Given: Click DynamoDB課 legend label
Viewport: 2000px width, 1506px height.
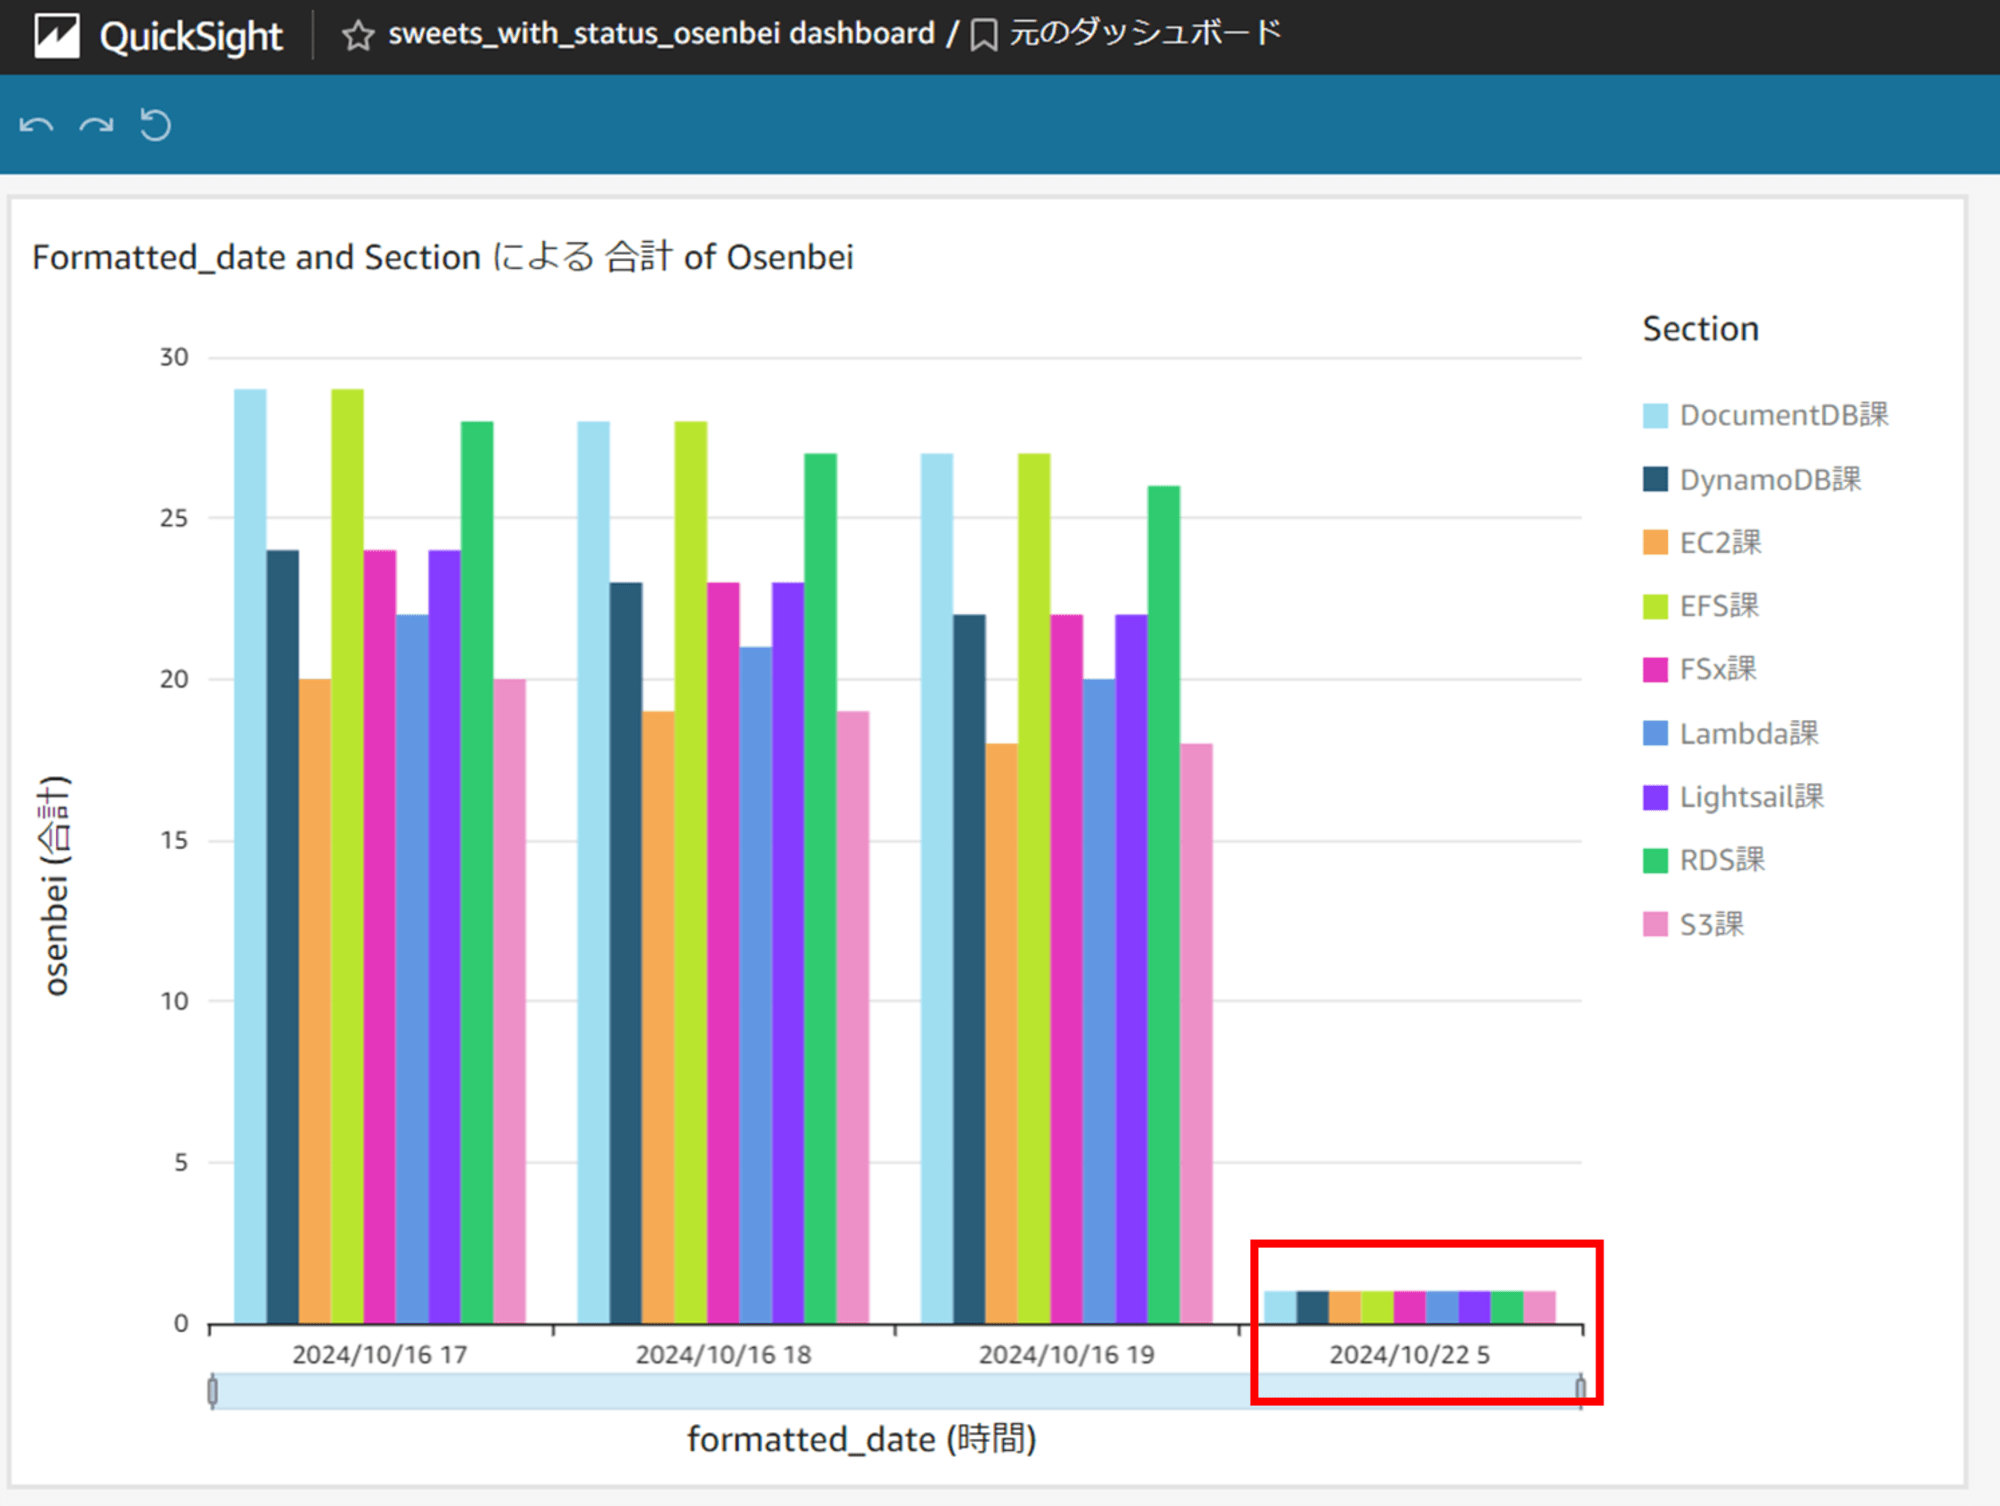Looking at the screenshot, I should coord(1770,479).
